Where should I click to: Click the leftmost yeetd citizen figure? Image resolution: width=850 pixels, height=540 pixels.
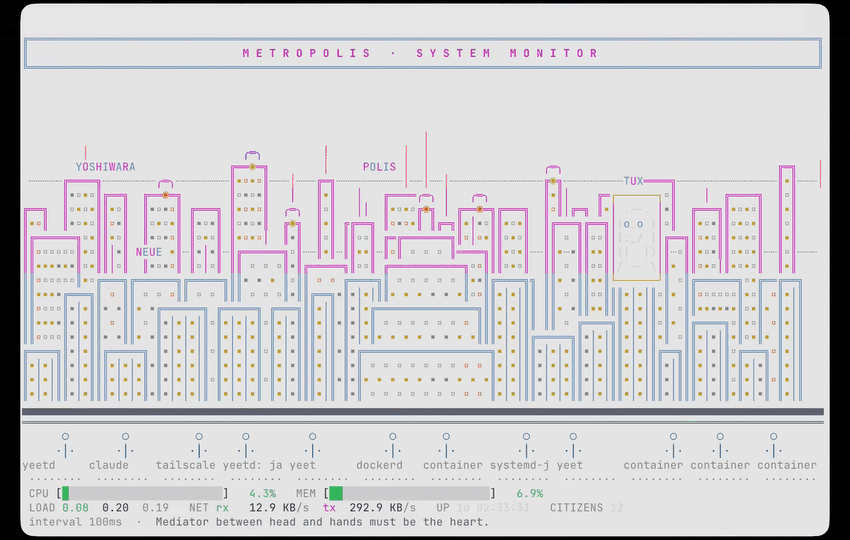pos(65,446)
